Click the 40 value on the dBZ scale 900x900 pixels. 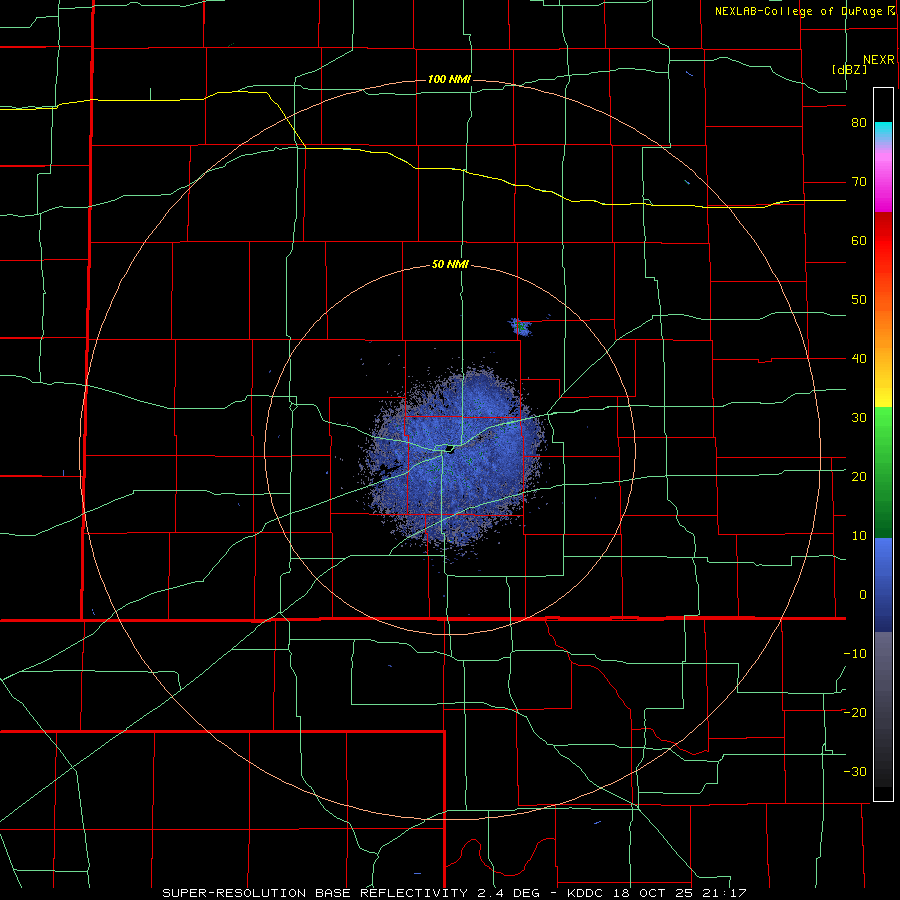pos(859,359)
